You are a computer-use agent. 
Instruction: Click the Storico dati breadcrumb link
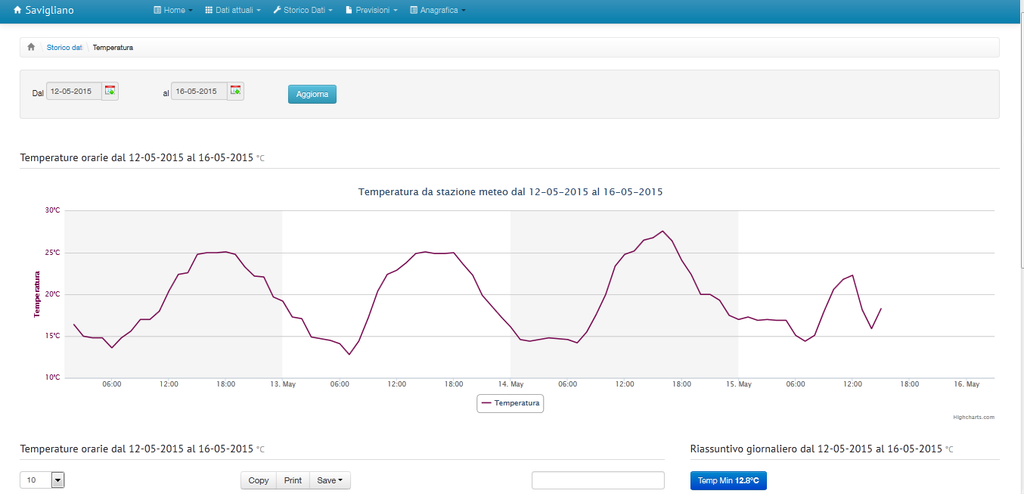pyautogui.click(x=64, y=47)
